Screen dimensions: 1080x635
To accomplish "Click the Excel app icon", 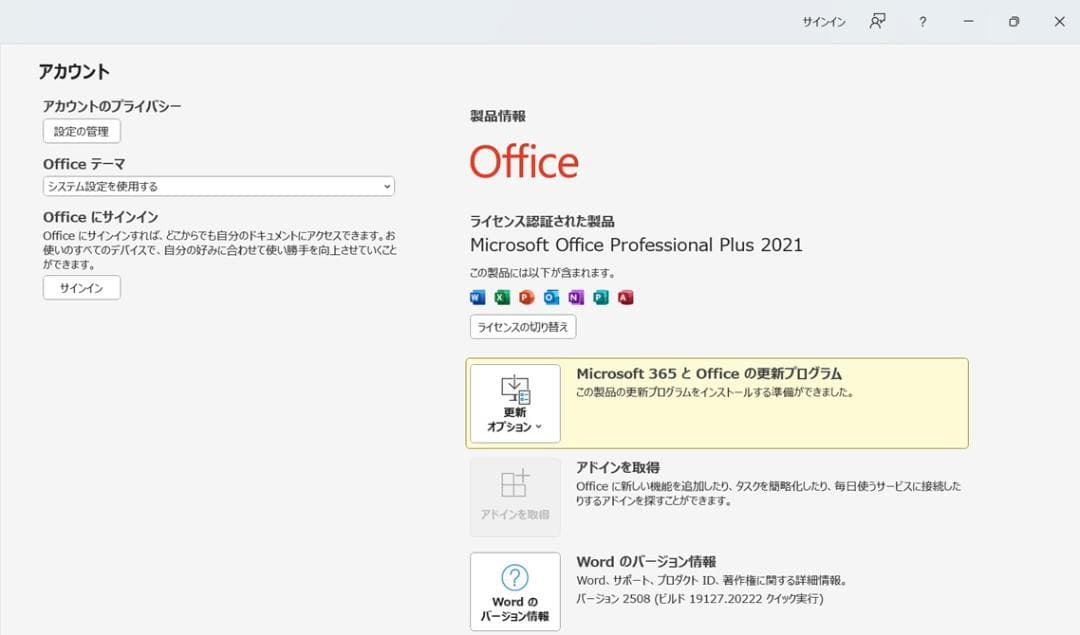I will (x=502, y=297).
